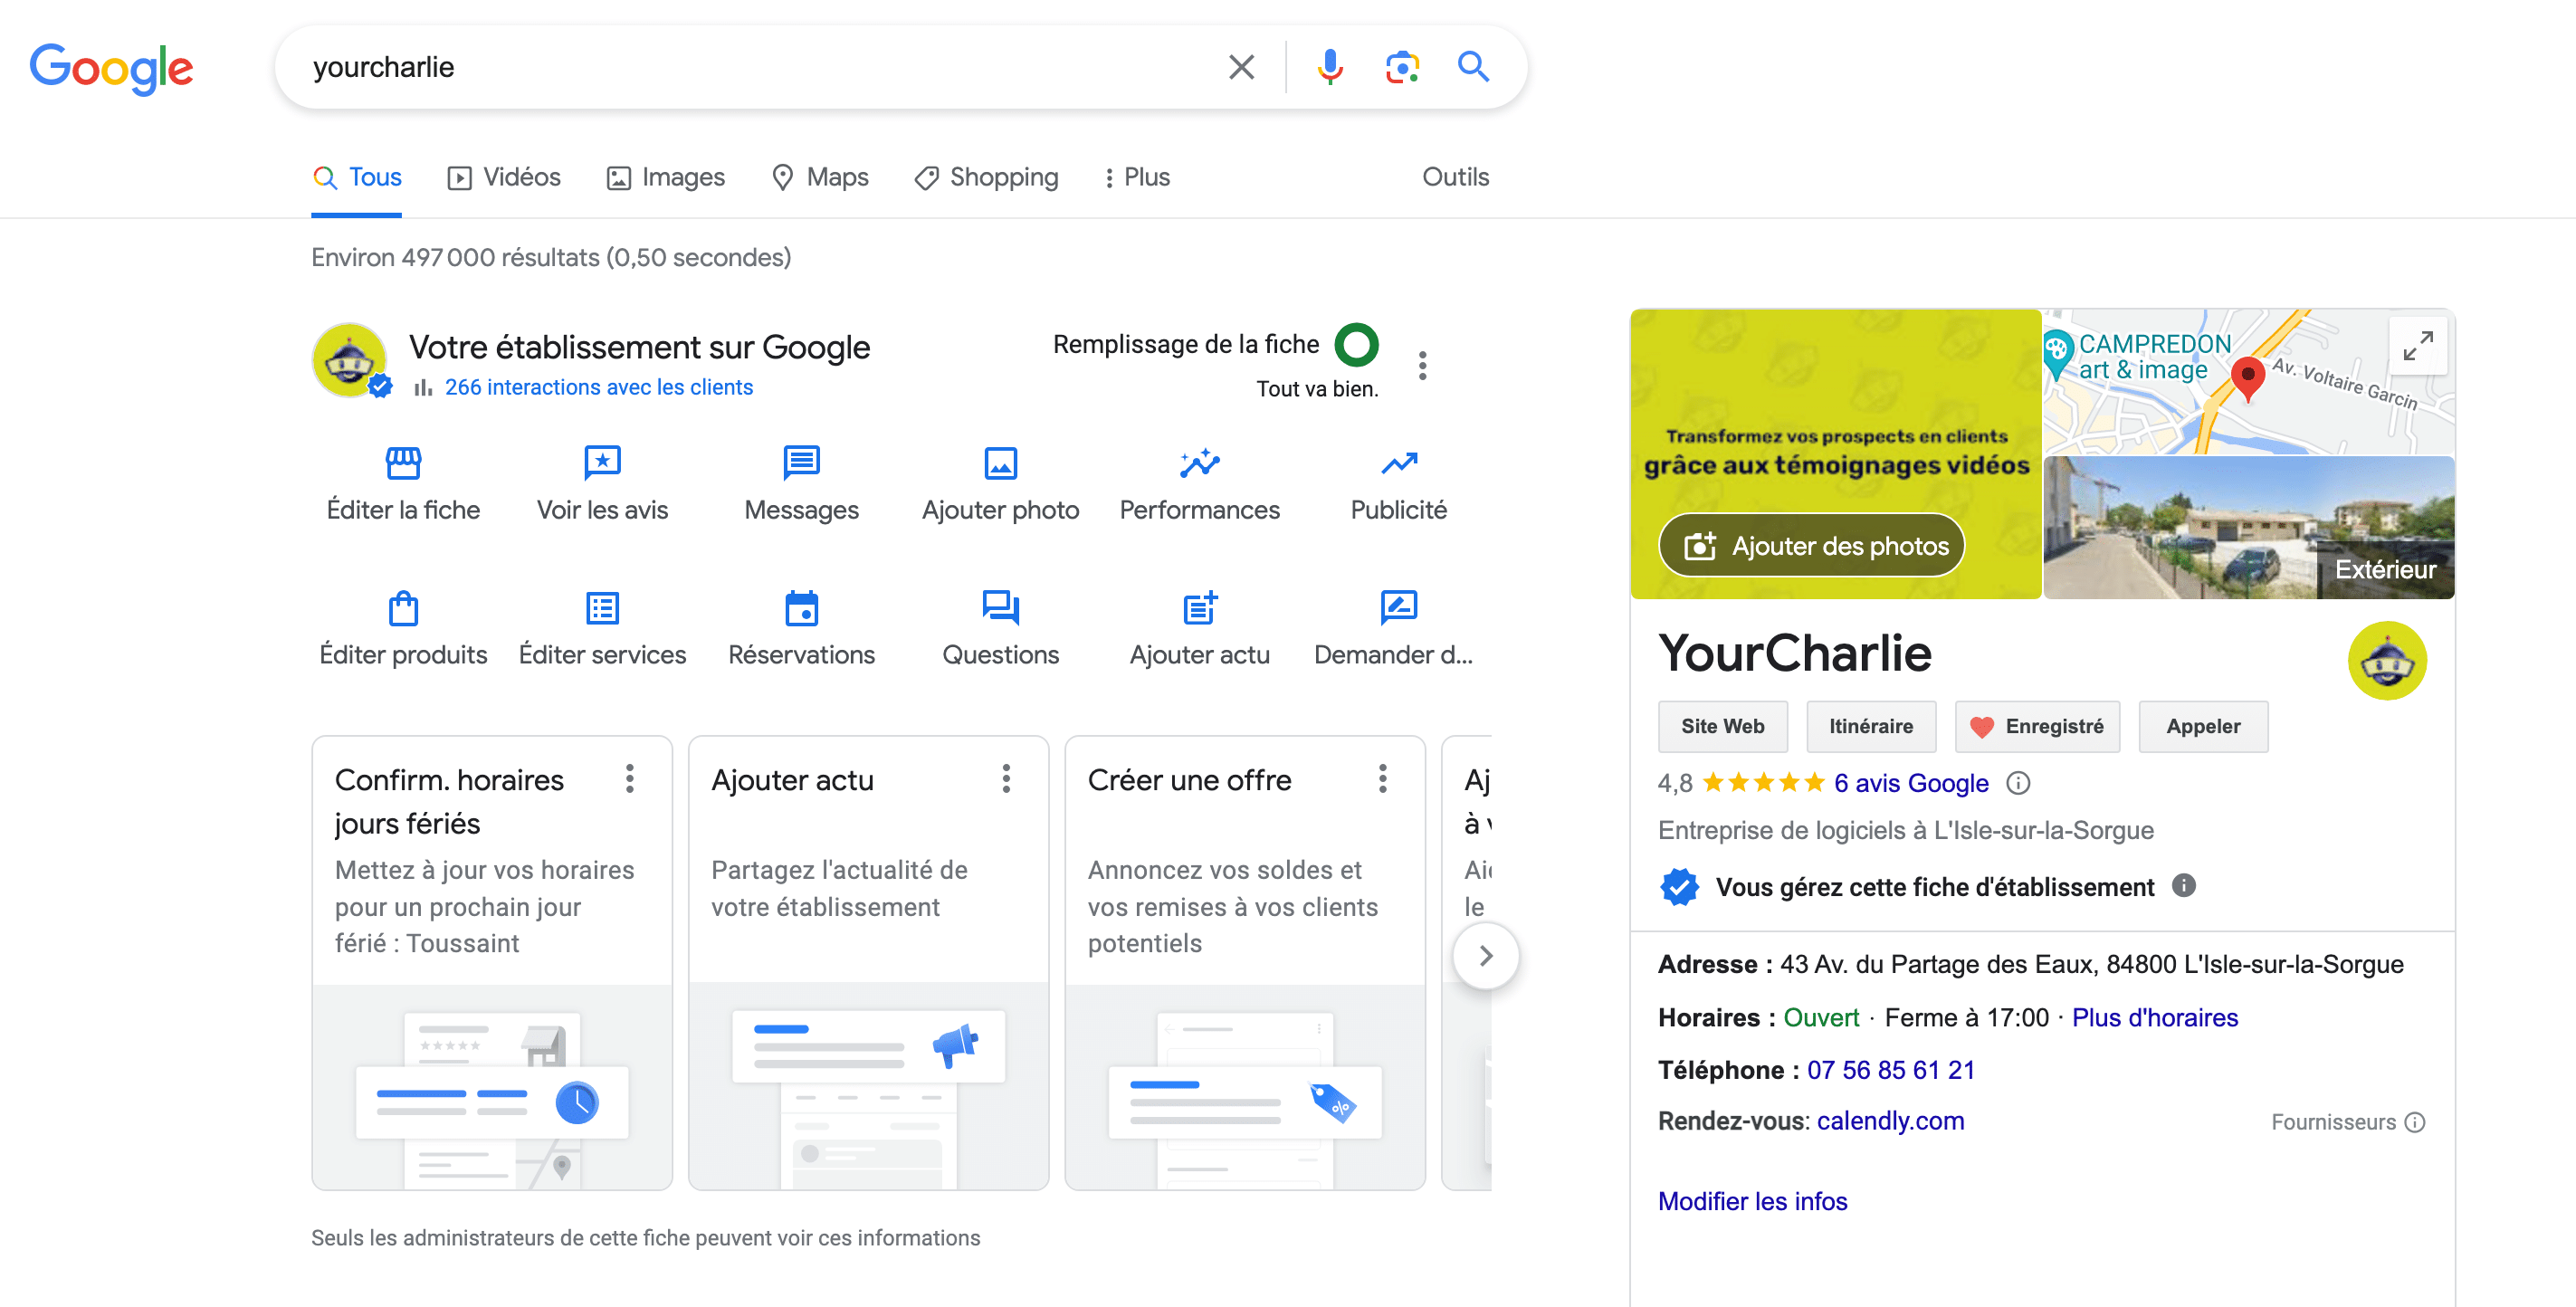The width and height of the screenshot is (2576, 1307).
Task: Open three-dot menu beside Remplissage de la fiche
Action: click(x=1422, y=365)
